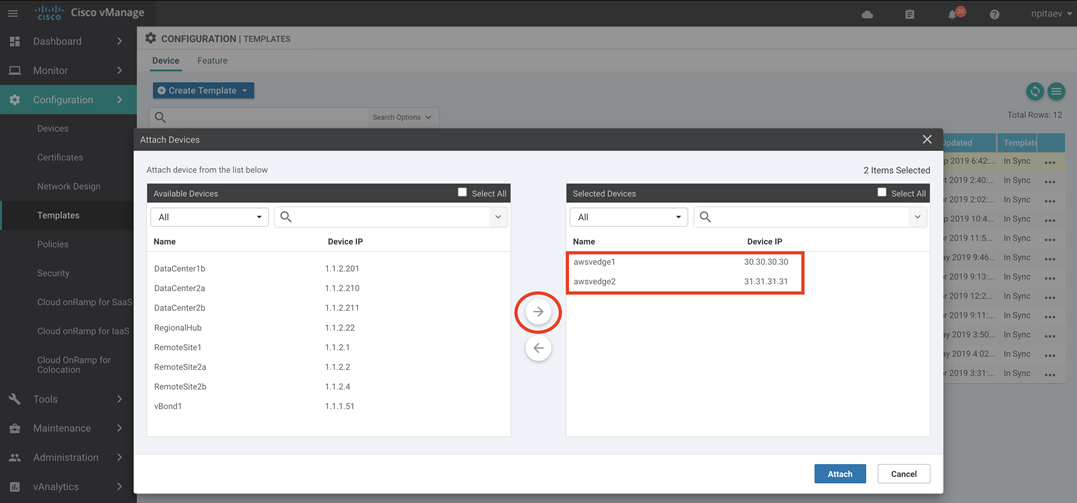Screen dimensions: 1077x503
Task: Open the help question mark icon
Action: (995, 14)
